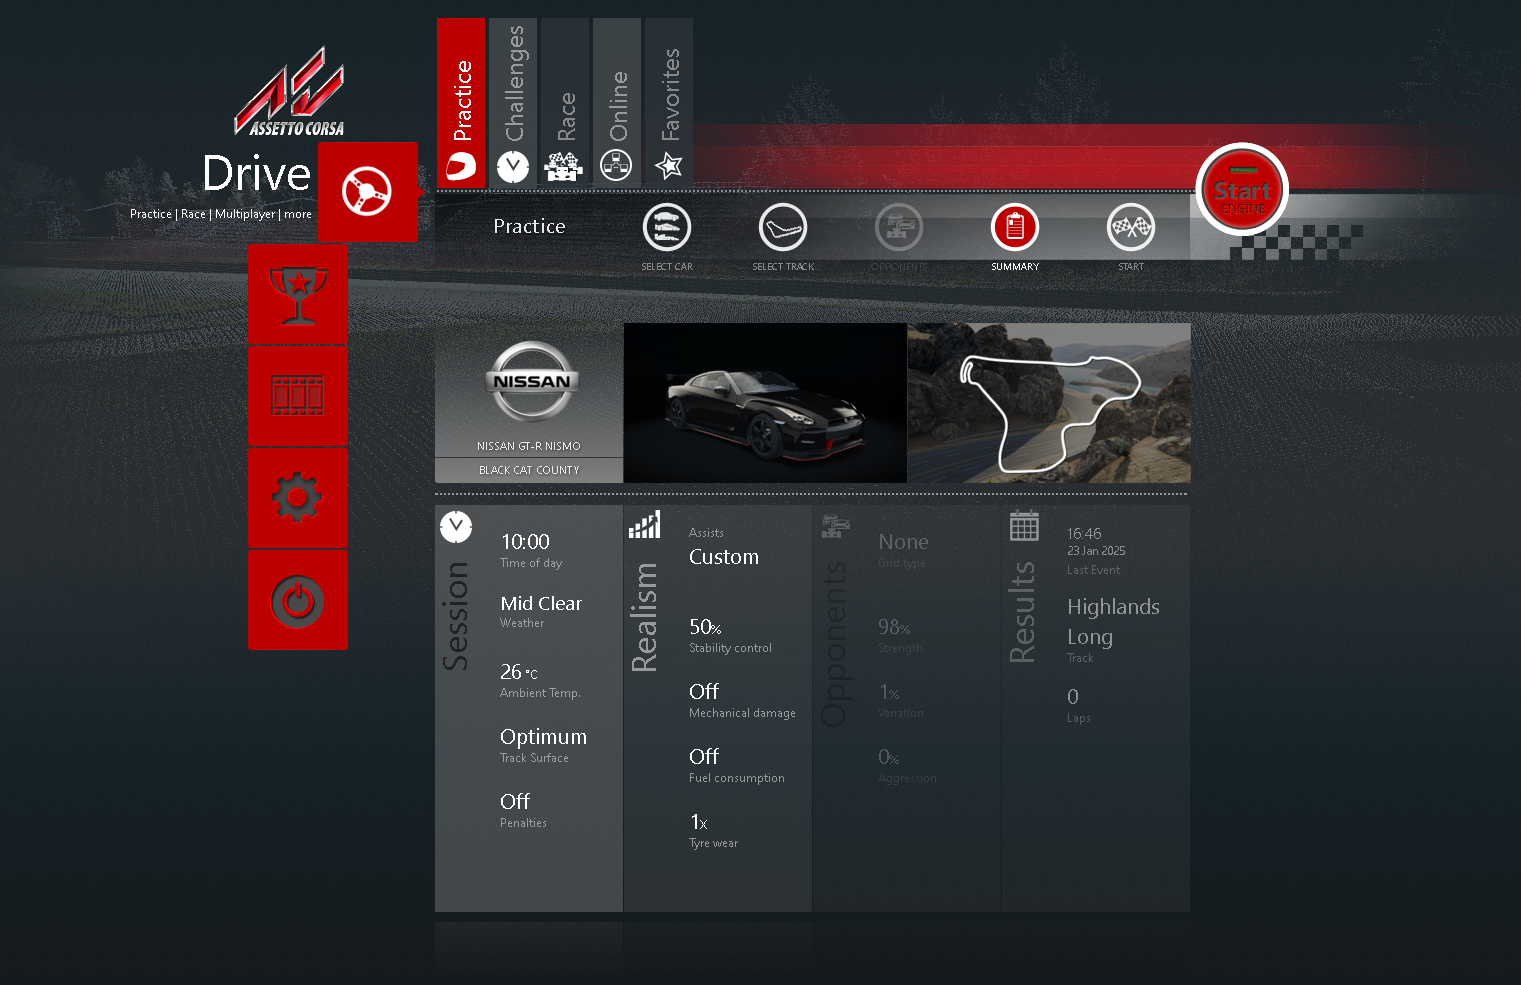The height and width of the screenshot is (985, 1521).
Task: Open the film strip replay tile
Action: (x=298, y=396)
